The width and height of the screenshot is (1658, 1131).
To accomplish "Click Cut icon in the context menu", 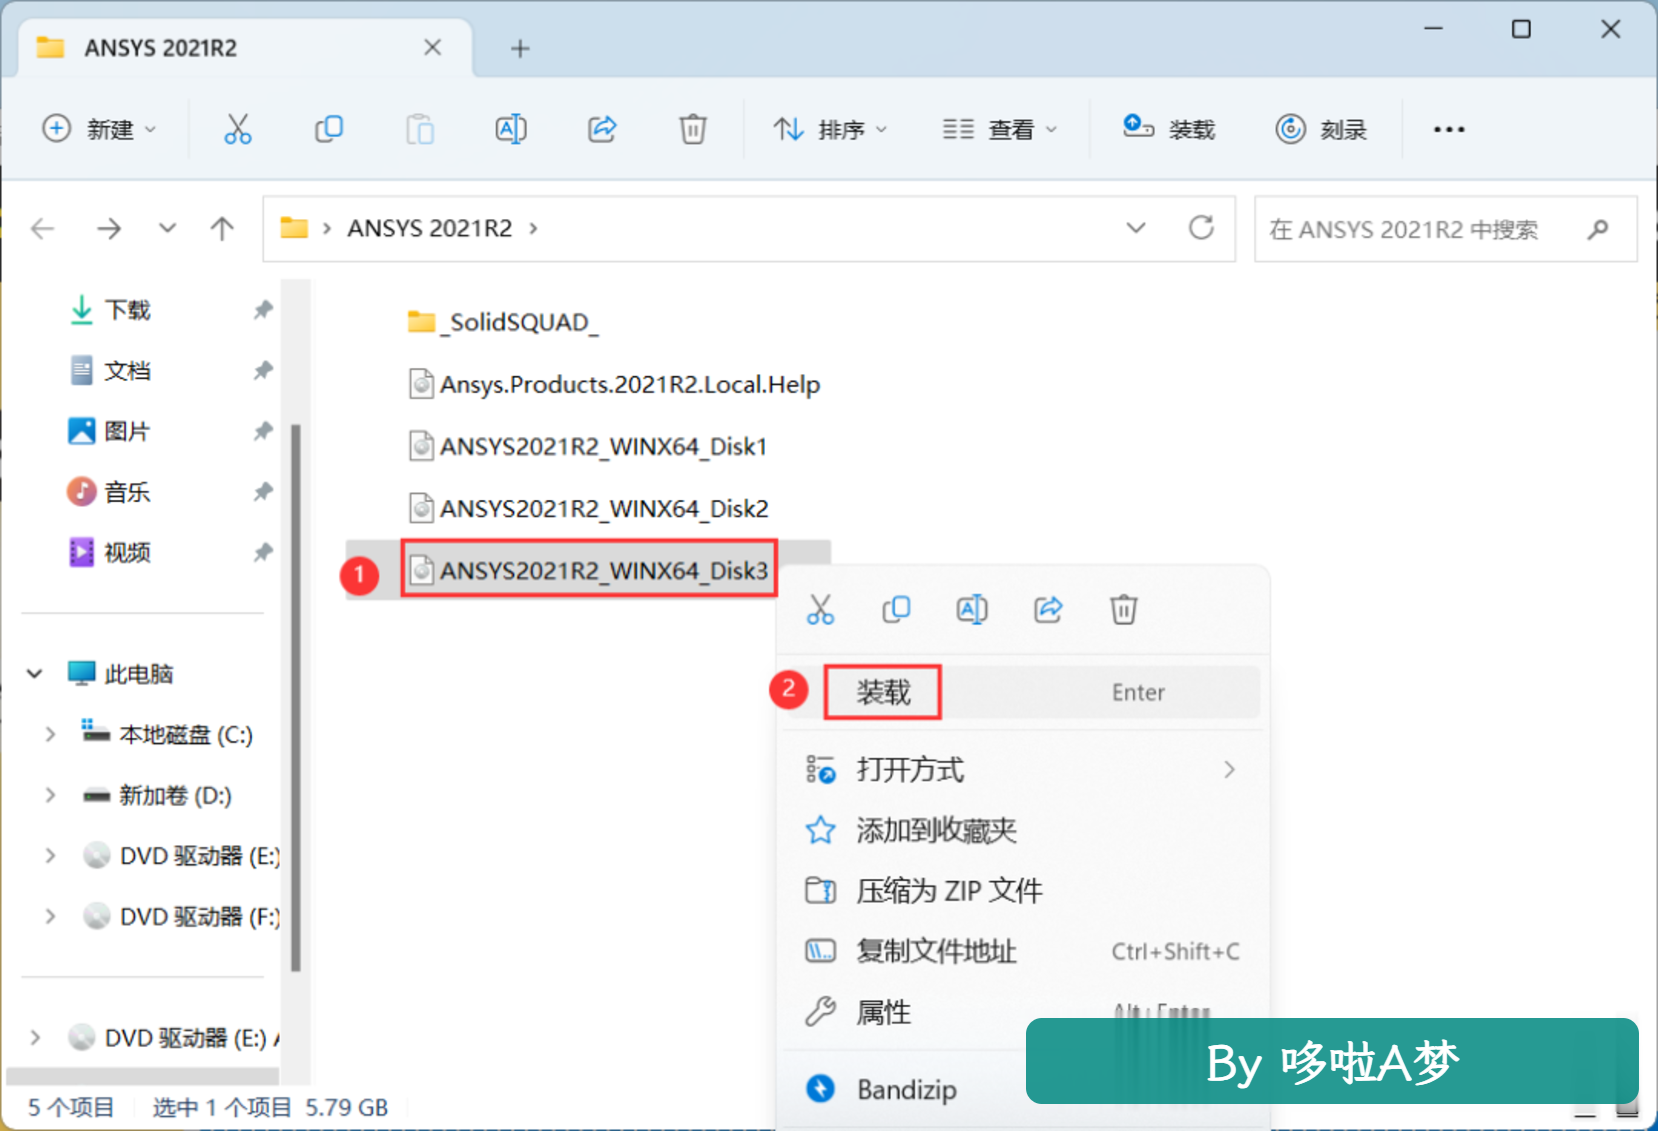I will click(820, 609).
